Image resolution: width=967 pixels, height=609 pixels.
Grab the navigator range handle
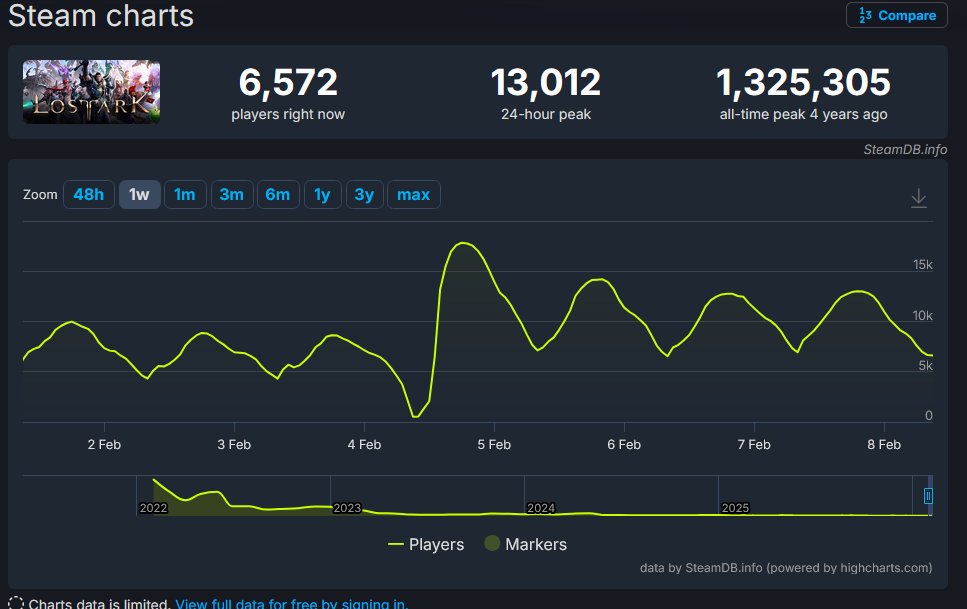point(928,495)
